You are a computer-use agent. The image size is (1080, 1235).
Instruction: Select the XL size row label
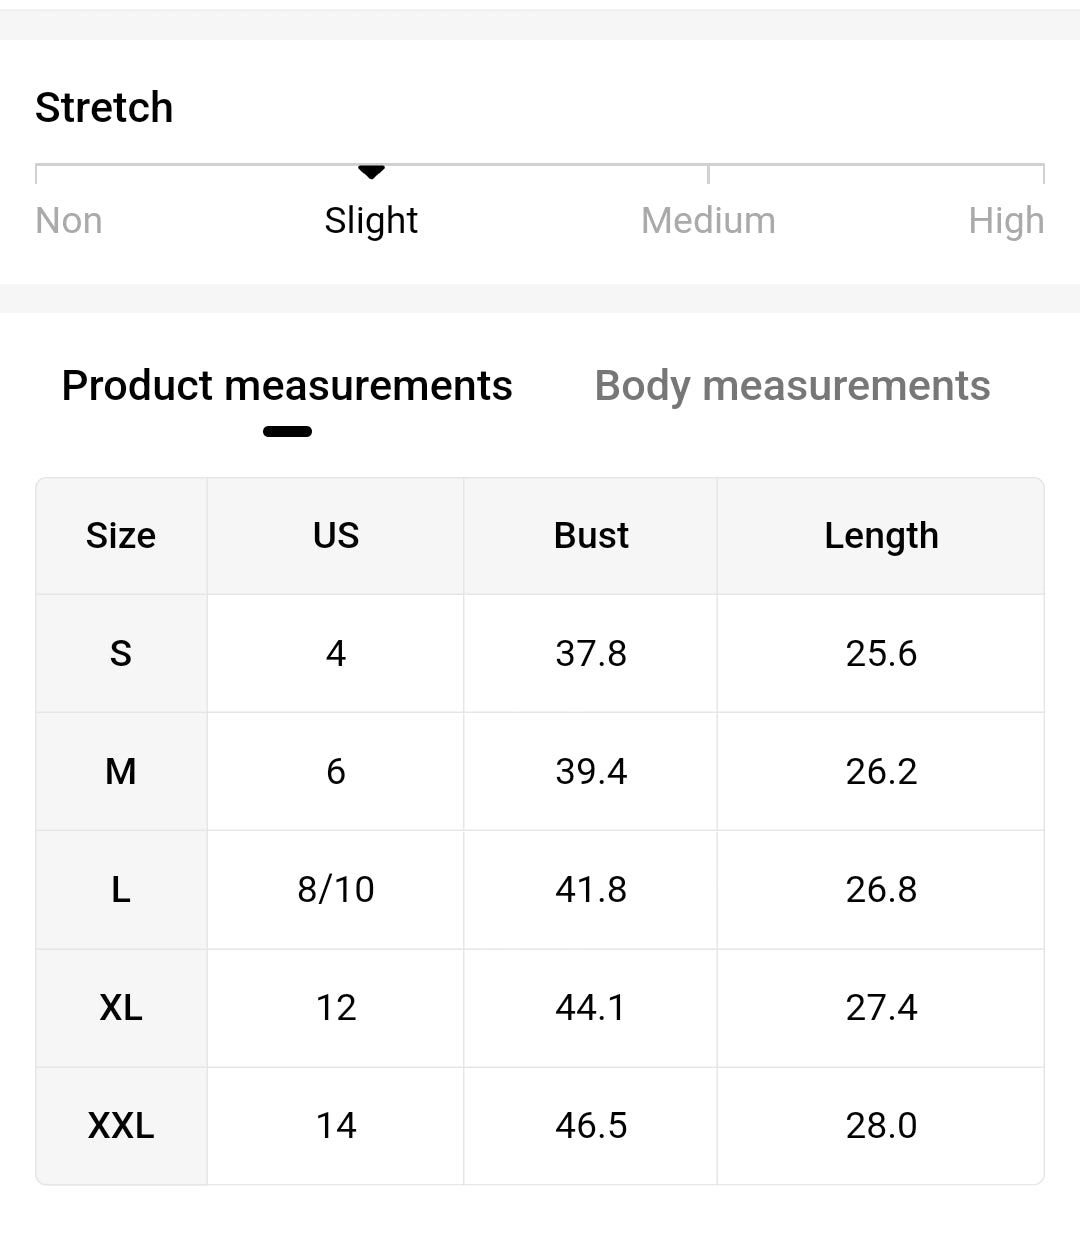pyautogui.click(x=121, y=1008)
